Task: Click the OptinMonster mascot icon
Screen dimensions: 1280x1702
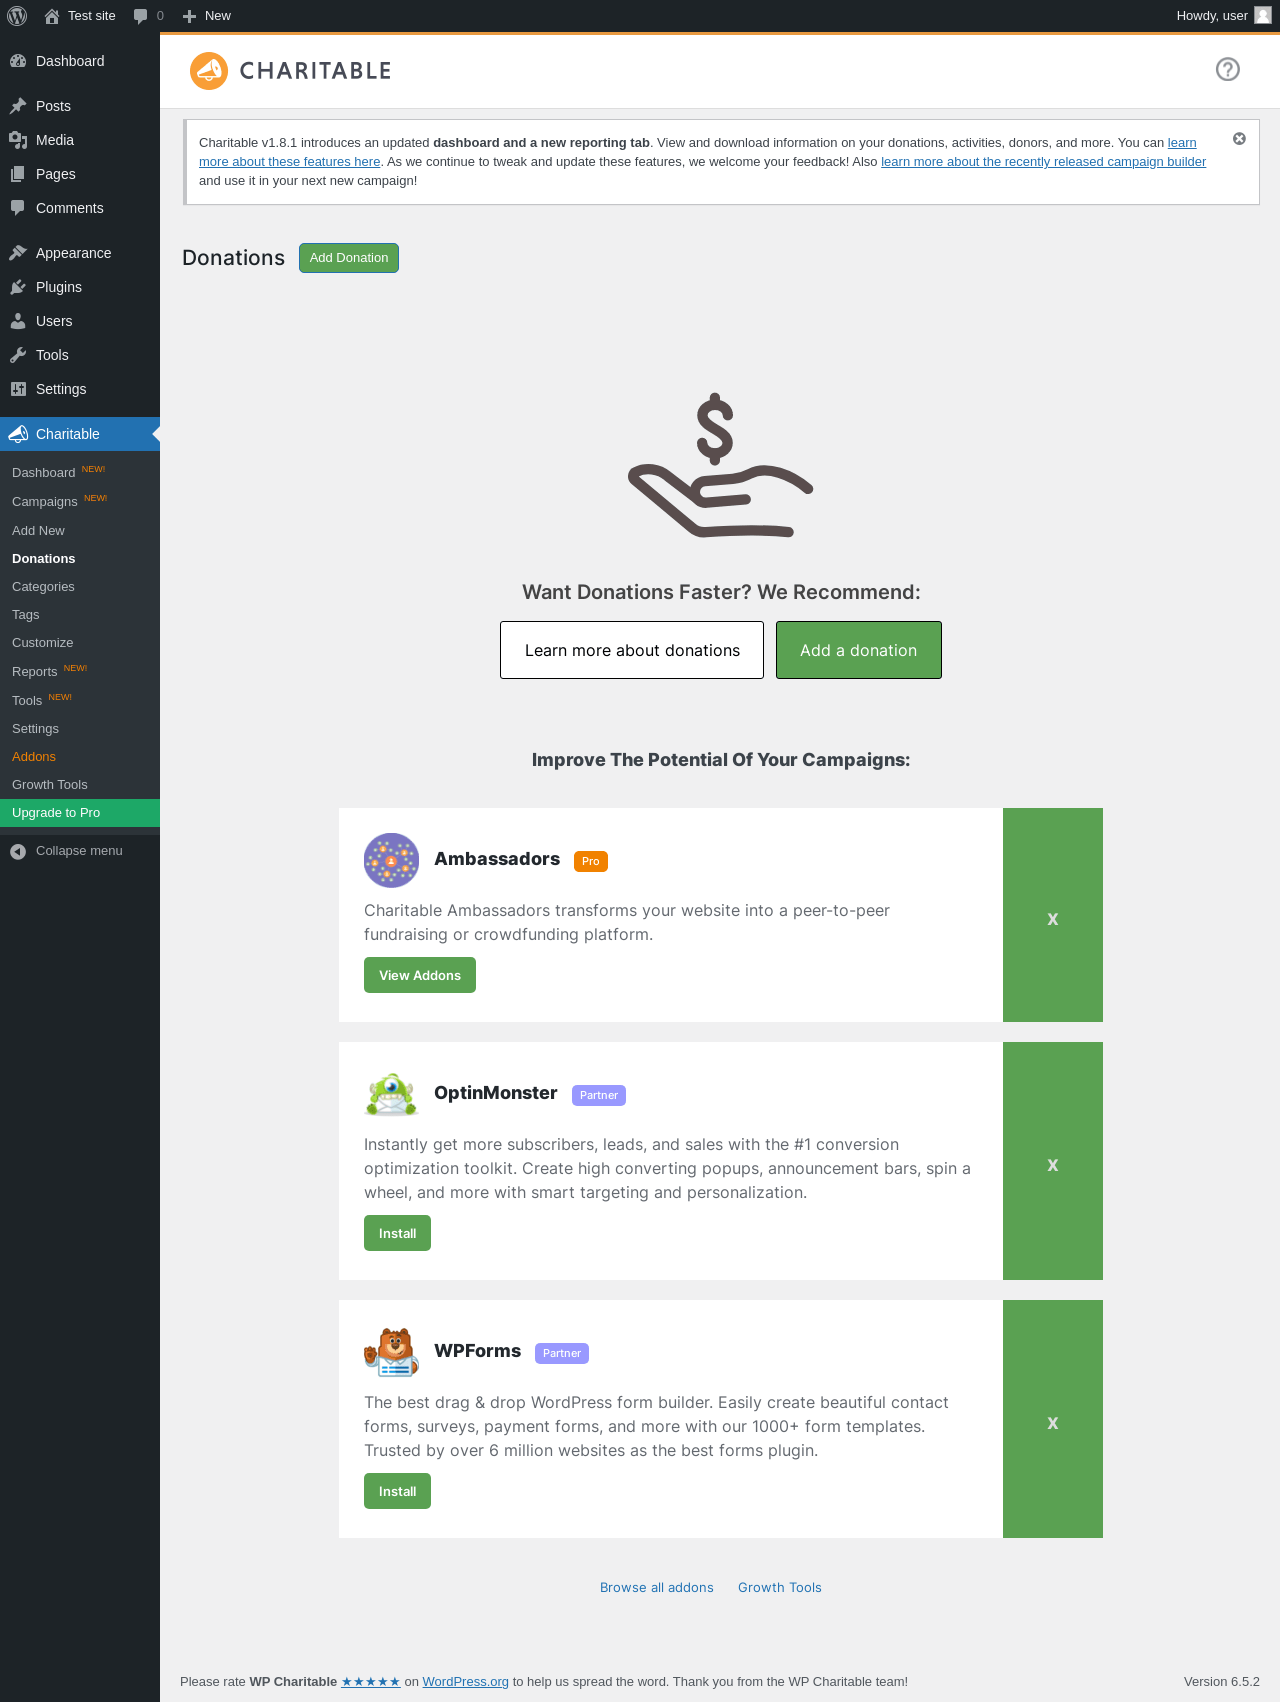Action: pyautogui.click(x=391, y=1094)
